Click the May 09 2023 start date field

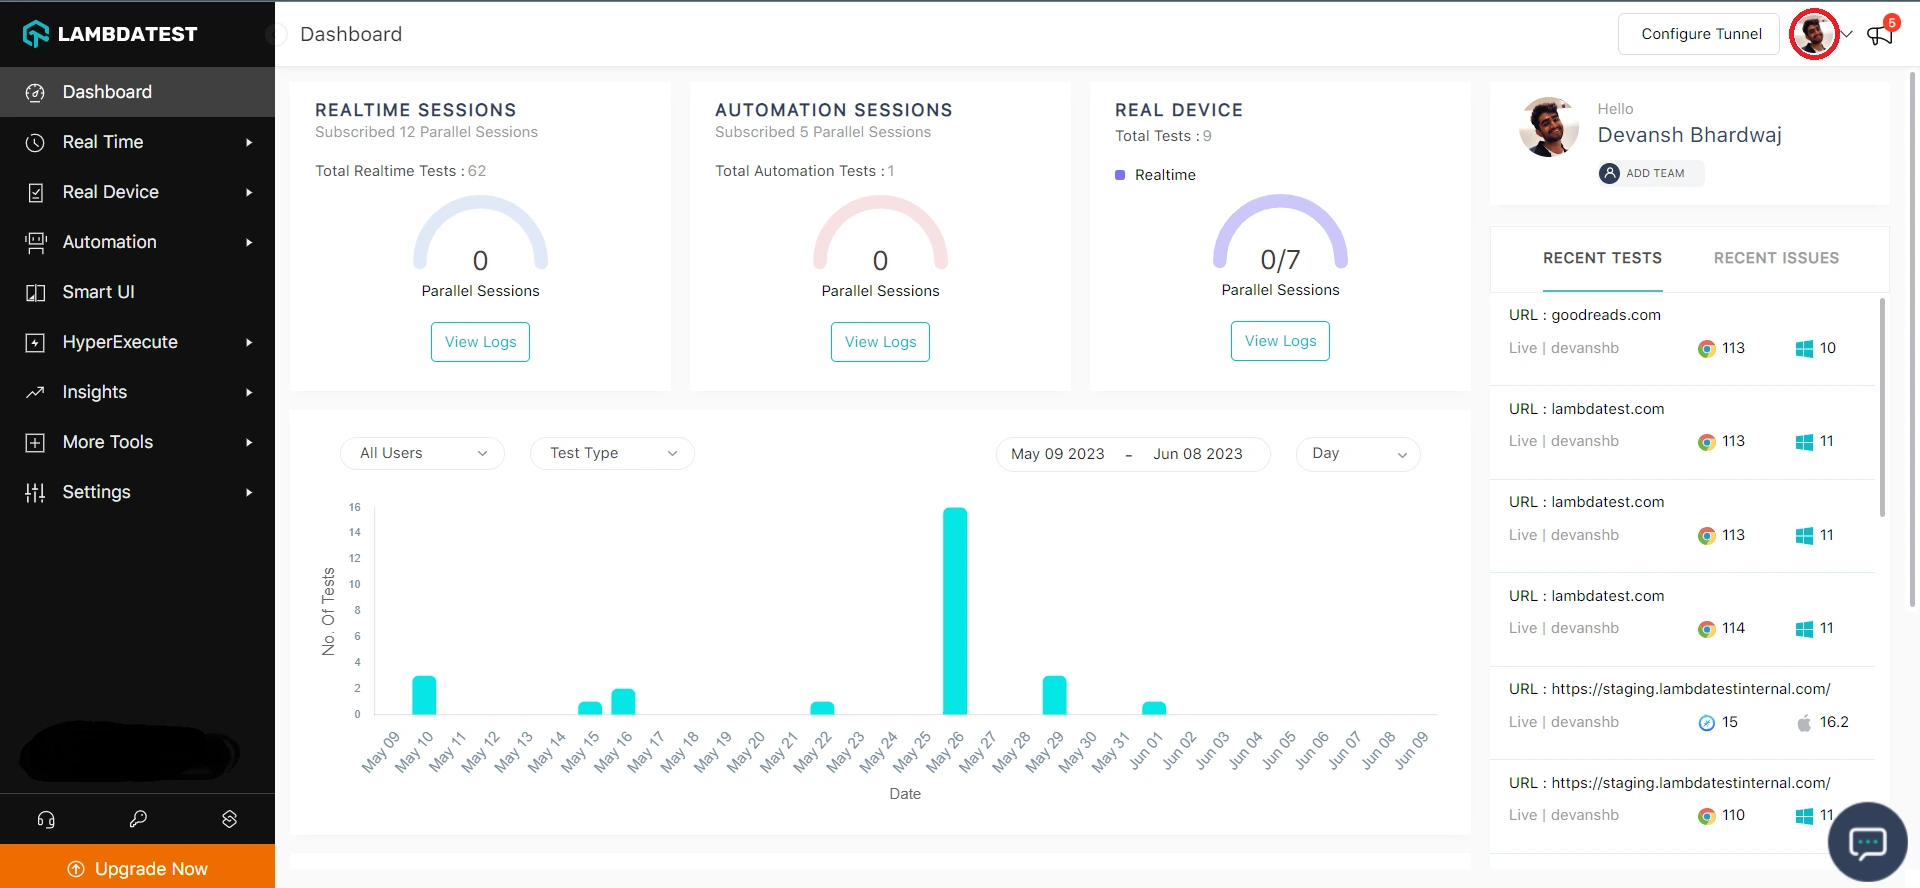1058,454
